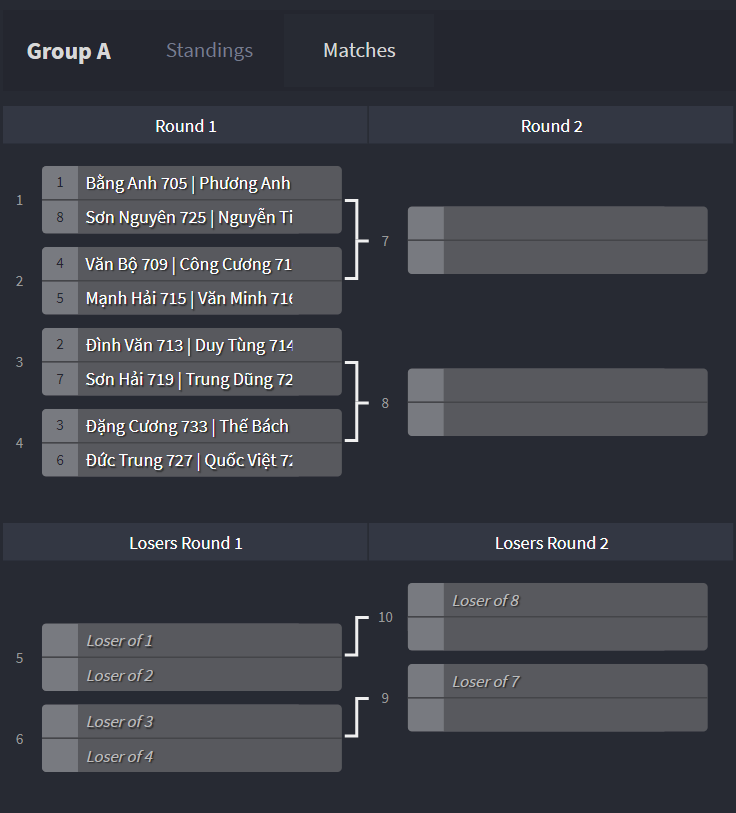The width and height of the screenshot is (736, 813).
Task: Select the Loser of 4 slot
Action: coord(191,755)
